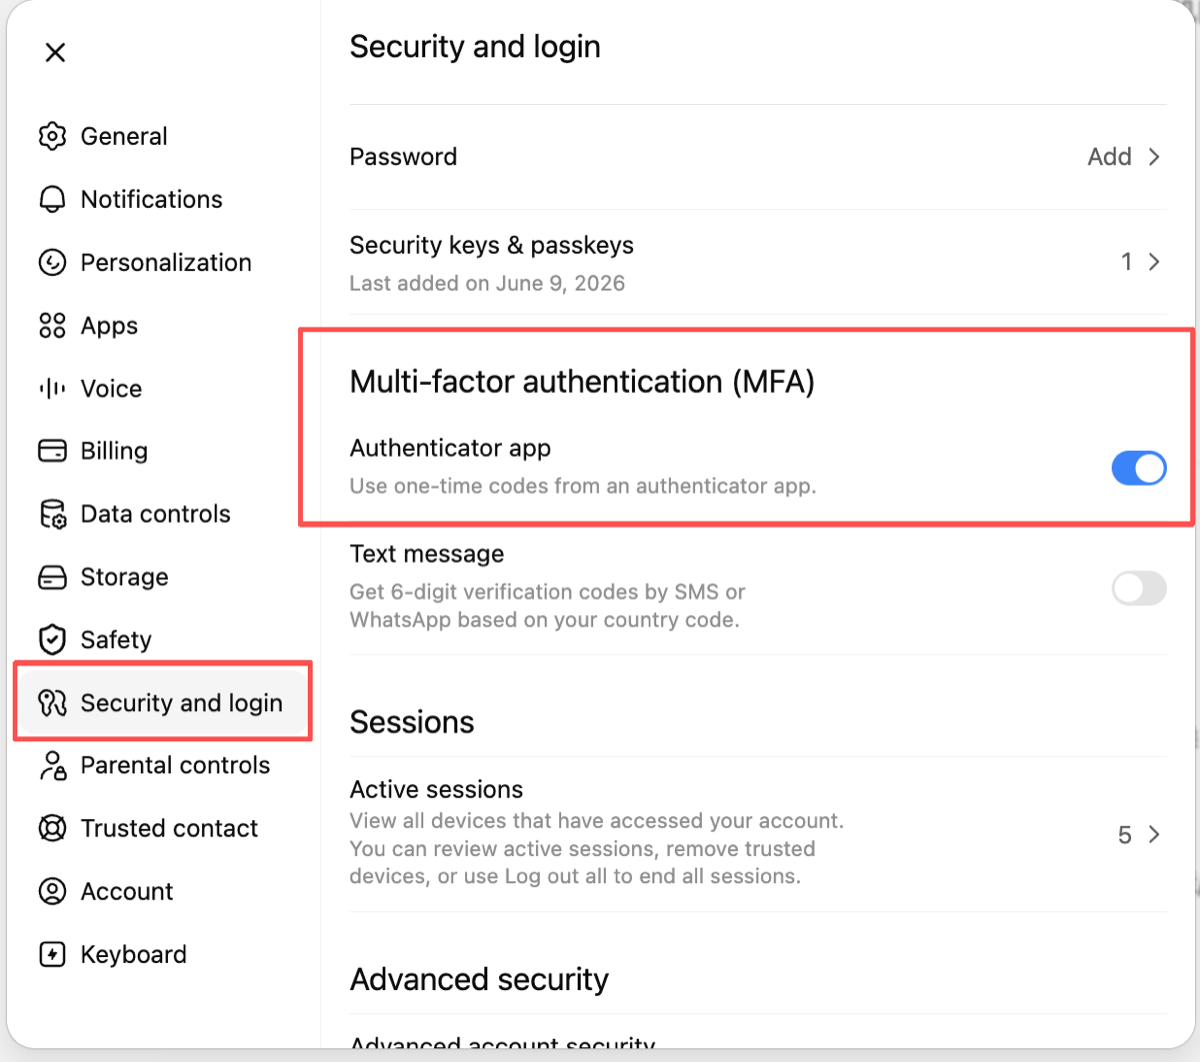Expand Password row chevron
This screenshot has height=1062, width=1200.
1154,156
